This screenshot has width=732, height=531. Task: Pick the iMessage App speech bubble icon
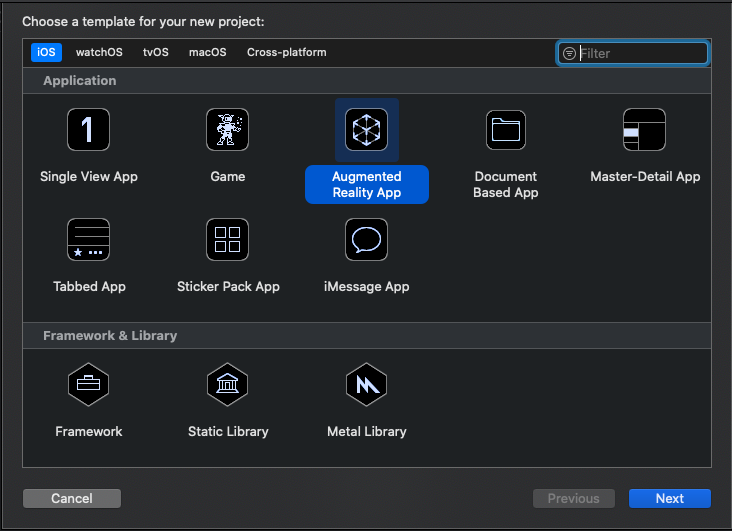click(x=366, y=240)
